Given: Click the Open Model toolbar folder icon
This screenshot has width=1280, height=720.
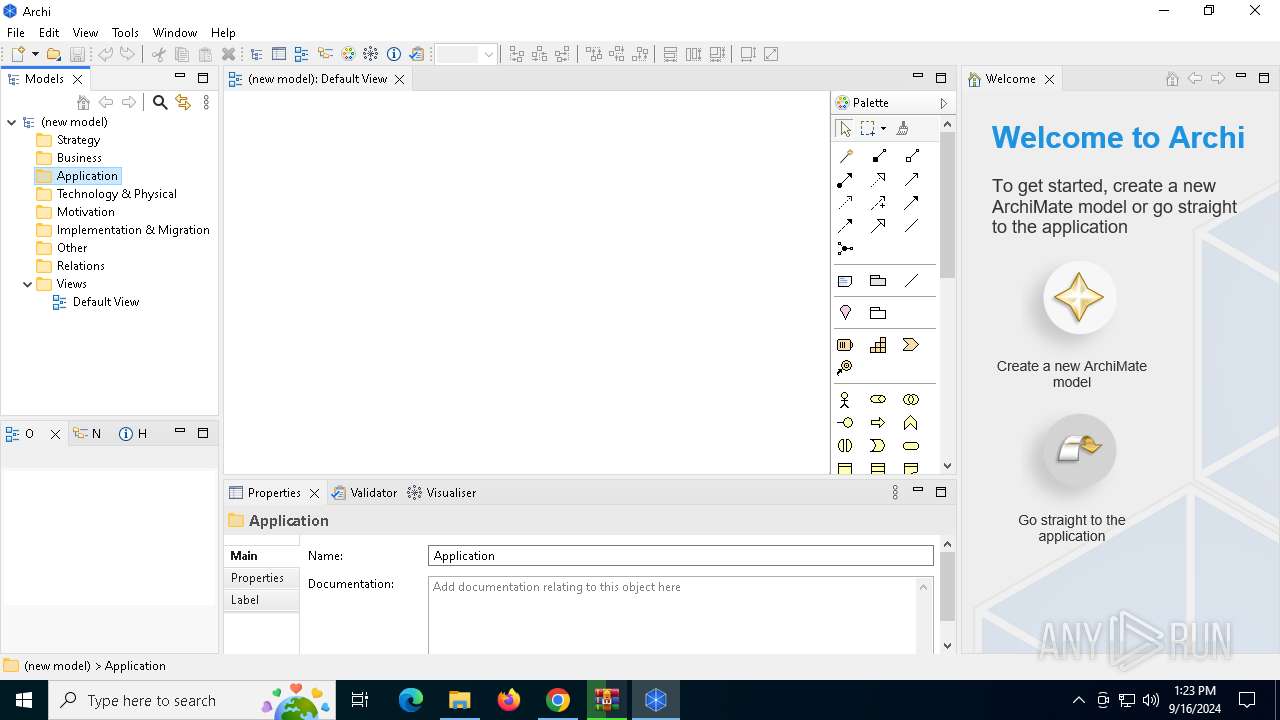Looking at the screenshot, I should tap(54, 54).
